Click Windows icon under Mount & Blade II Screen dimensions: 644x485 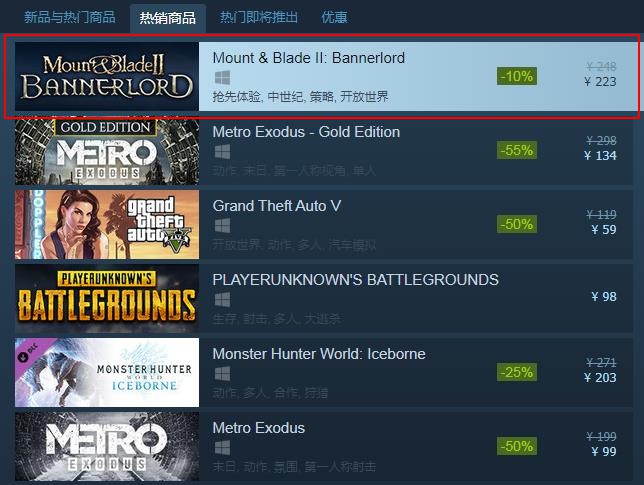tap(222, 78)
